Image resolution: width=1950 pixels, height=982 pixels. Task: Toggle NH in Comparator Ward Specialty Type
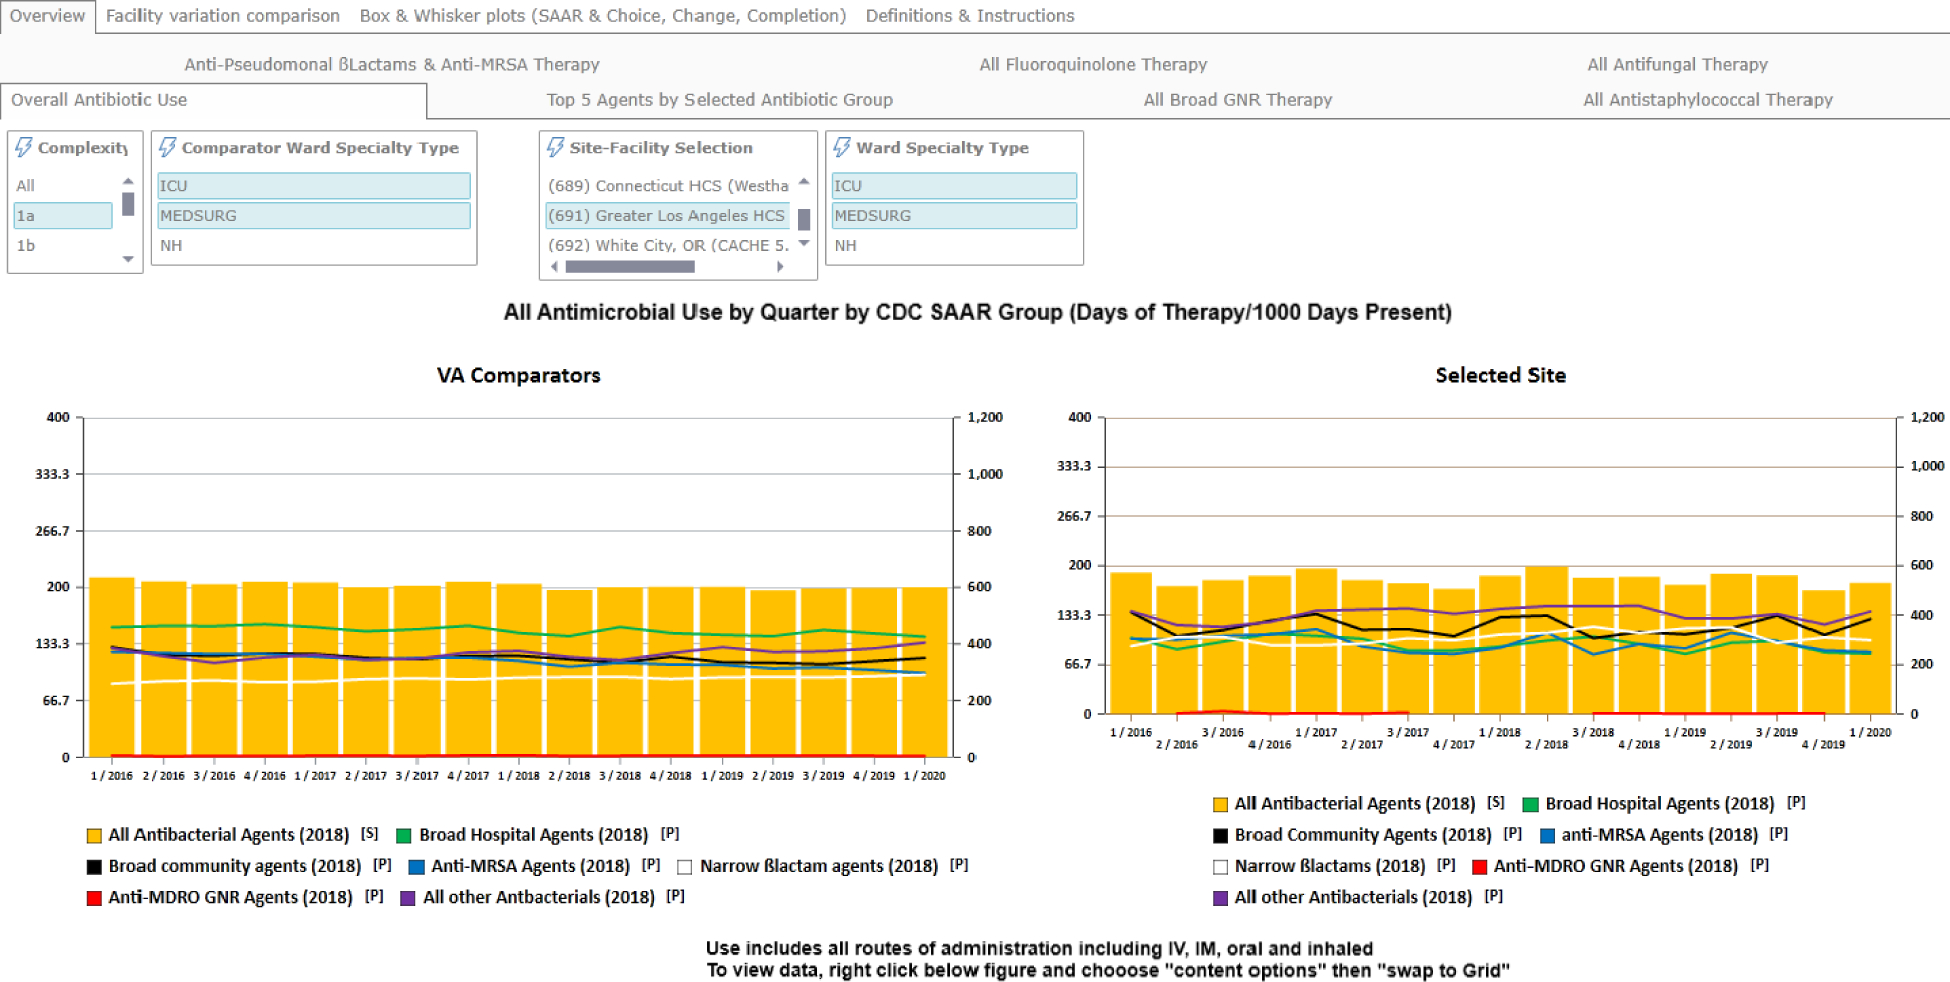click(x=314, y=246)
